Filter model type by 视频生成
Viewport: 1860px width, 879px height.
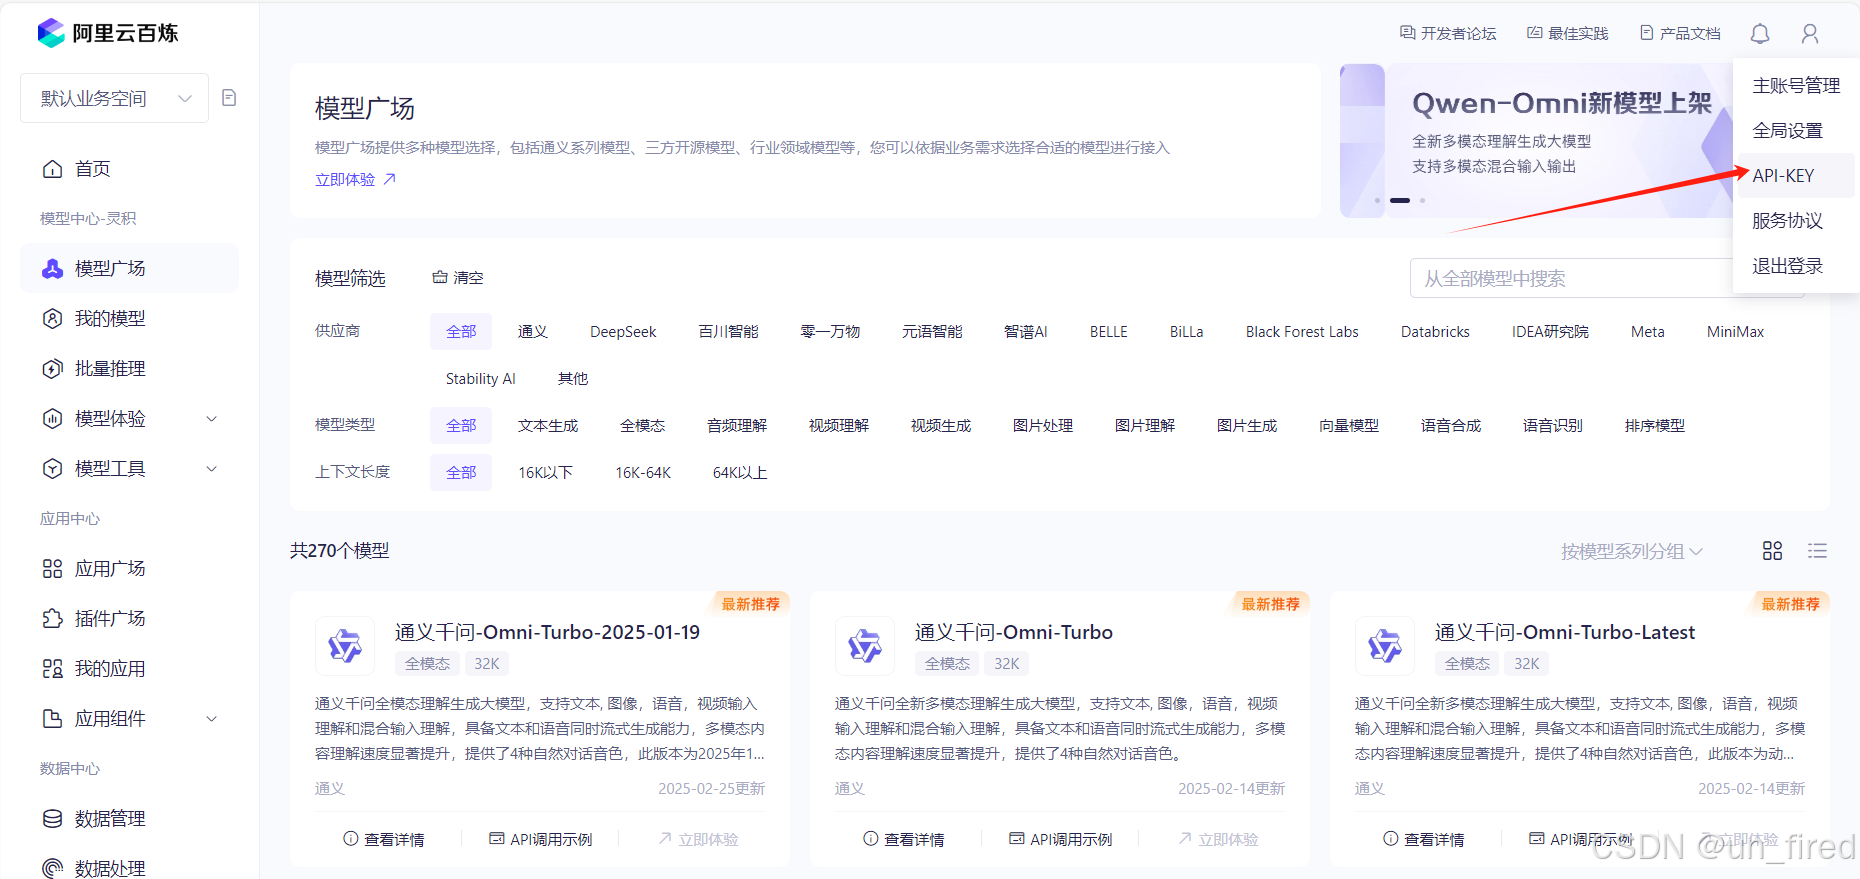pyautogui.click(x=941, y=426)
